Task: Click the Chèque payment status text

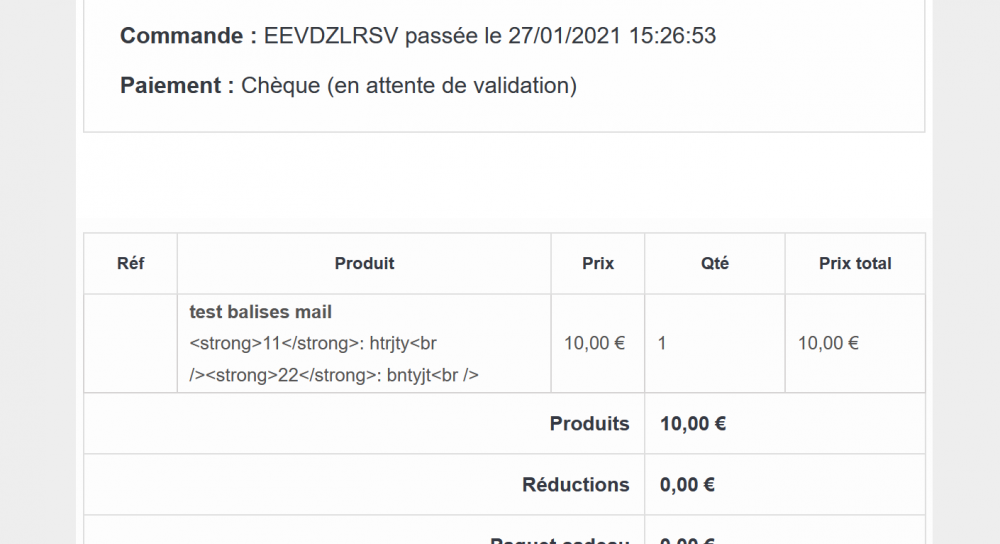Action: click(409, 85)
